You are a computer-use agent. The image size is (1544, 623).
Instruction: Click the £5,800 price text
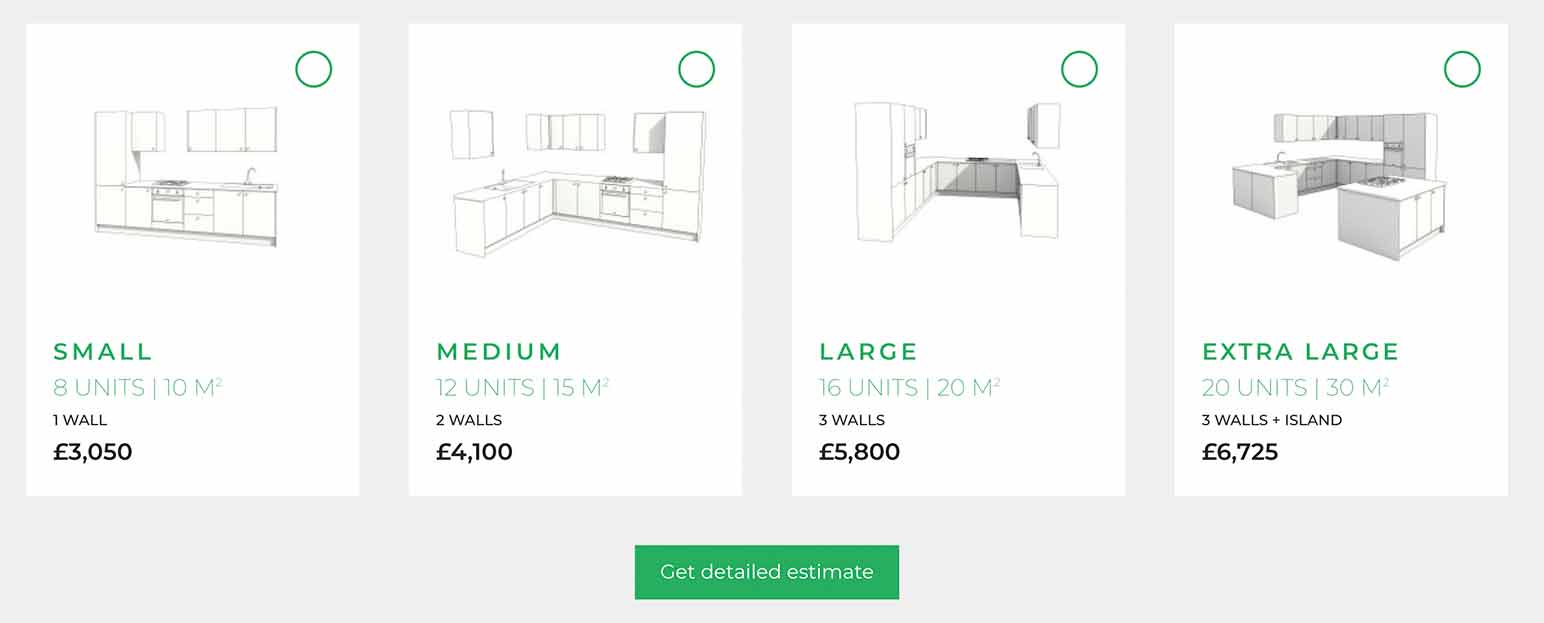tap(859, 452)
